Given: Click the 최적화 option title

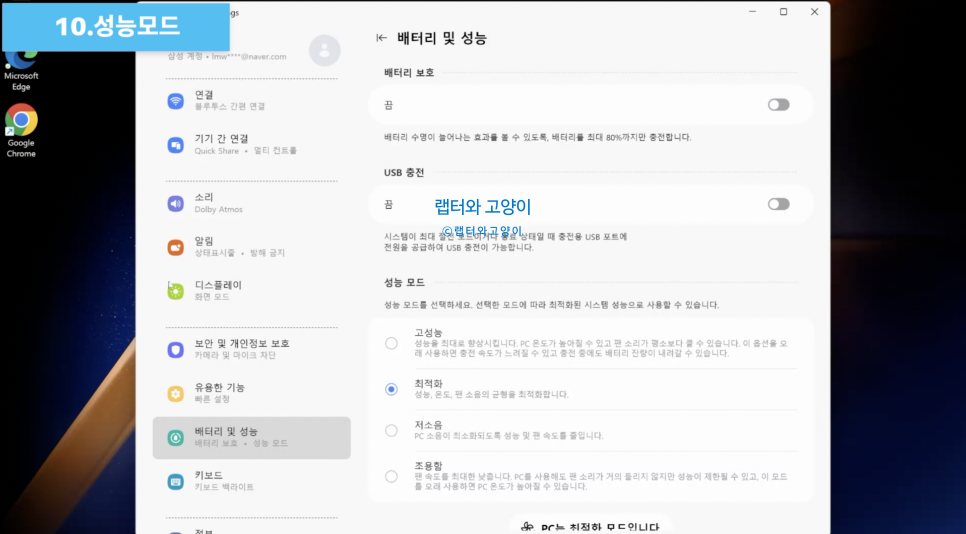Looking at the screenshot, I should 428,383.
